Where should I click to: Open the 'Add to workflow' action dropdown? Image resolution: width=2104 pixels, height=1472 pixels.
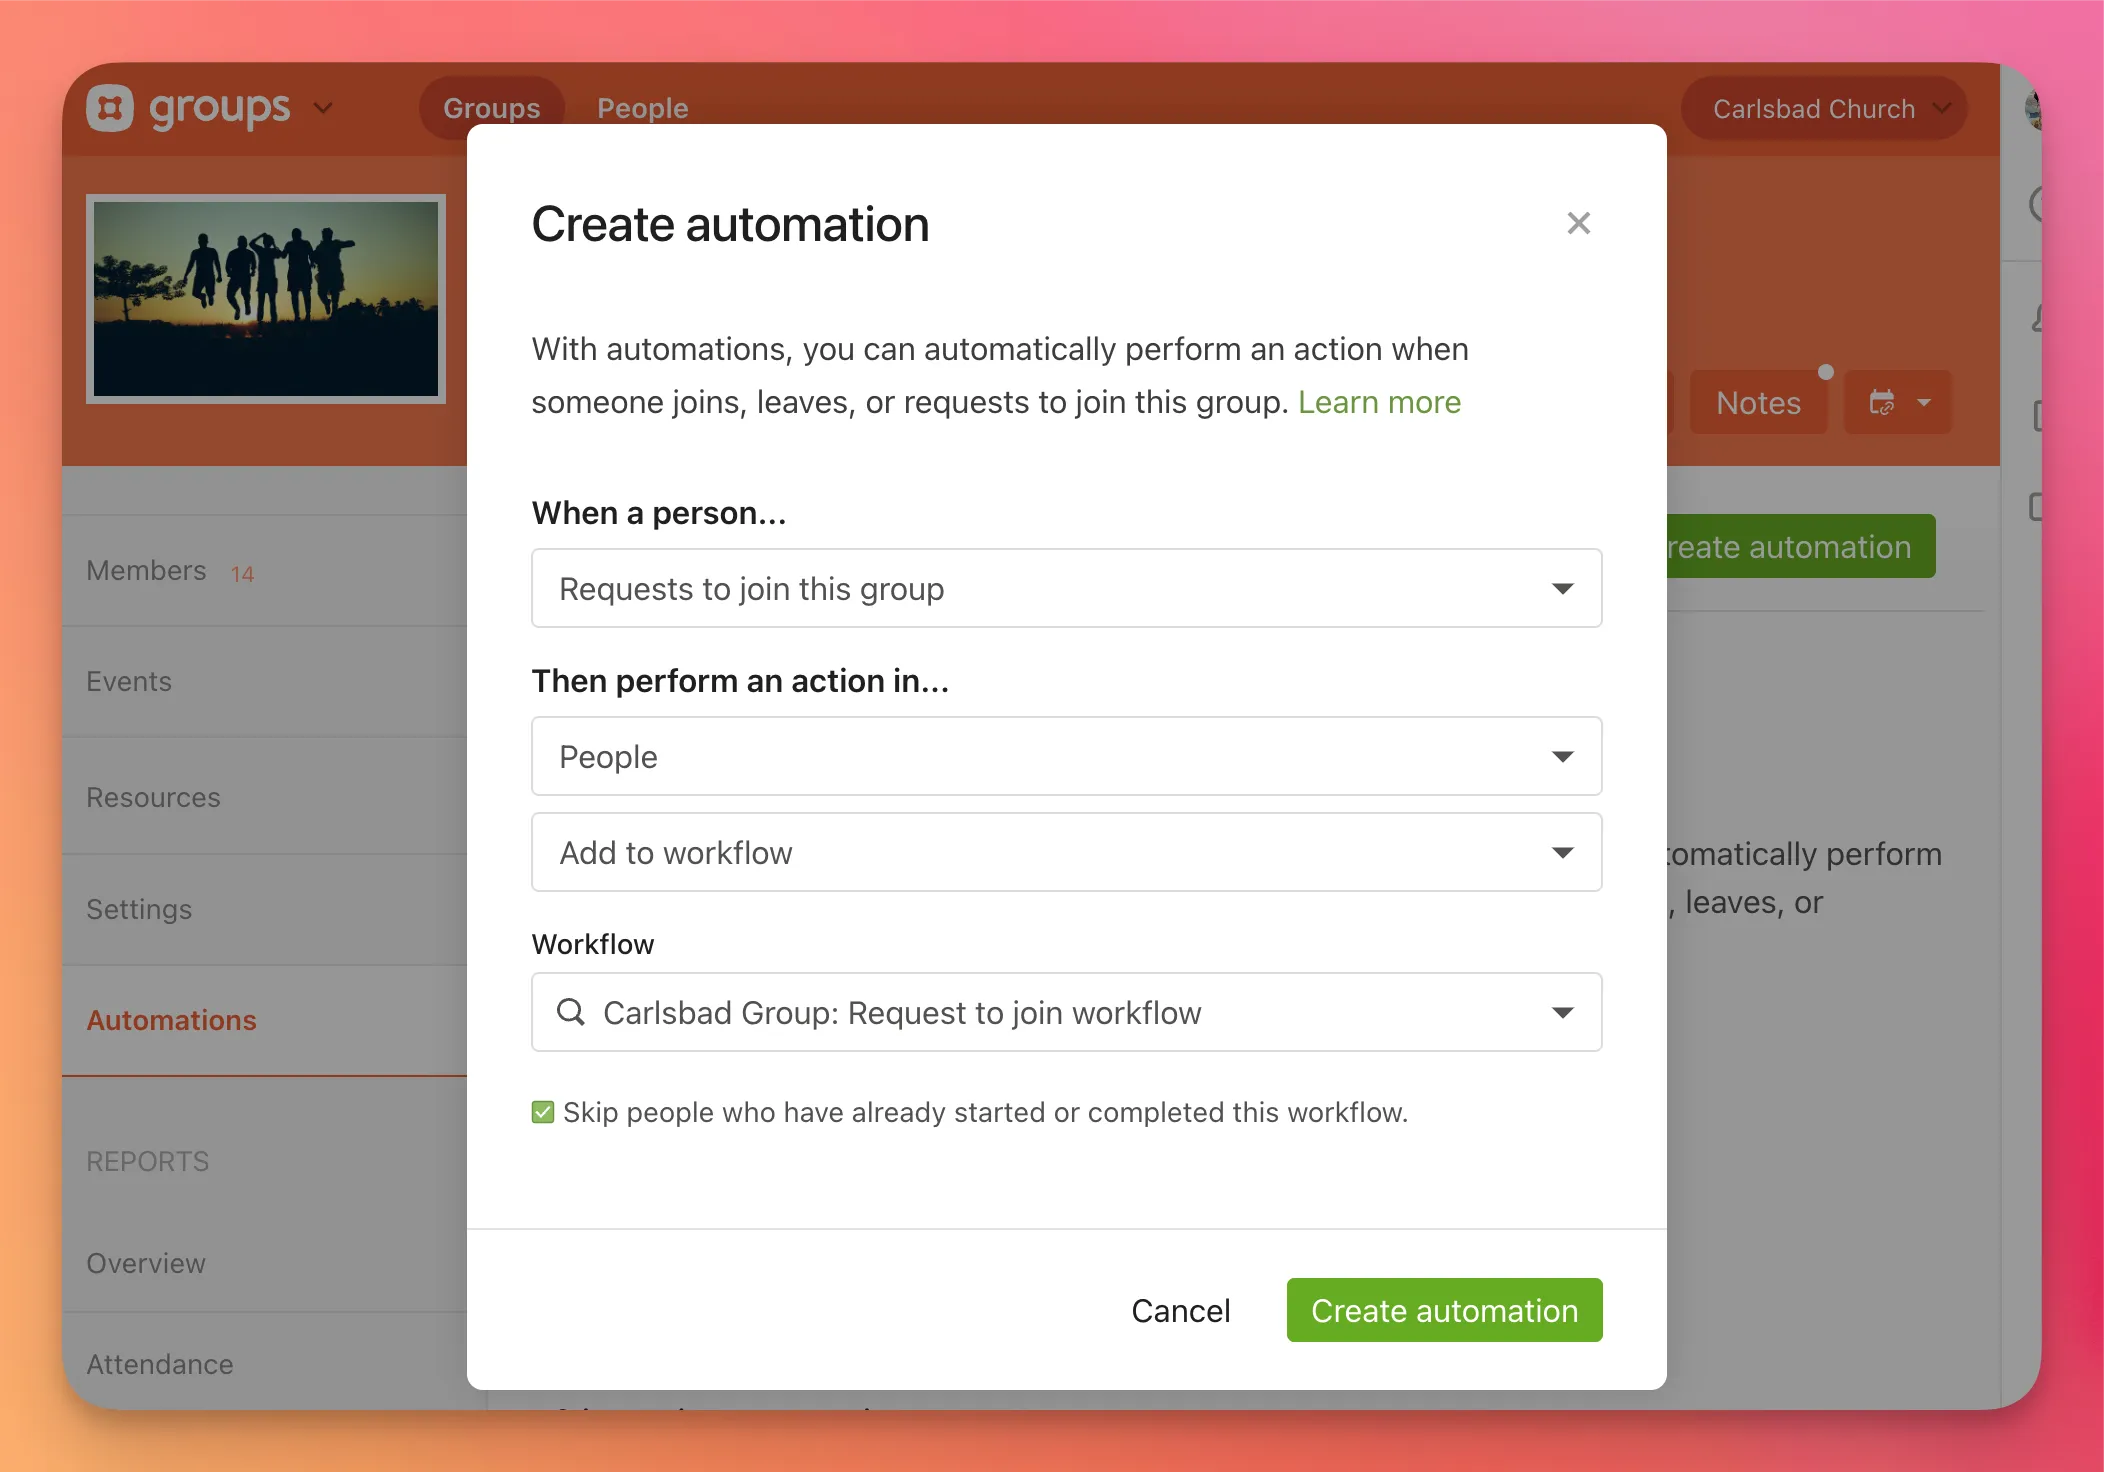point(1066,852)
